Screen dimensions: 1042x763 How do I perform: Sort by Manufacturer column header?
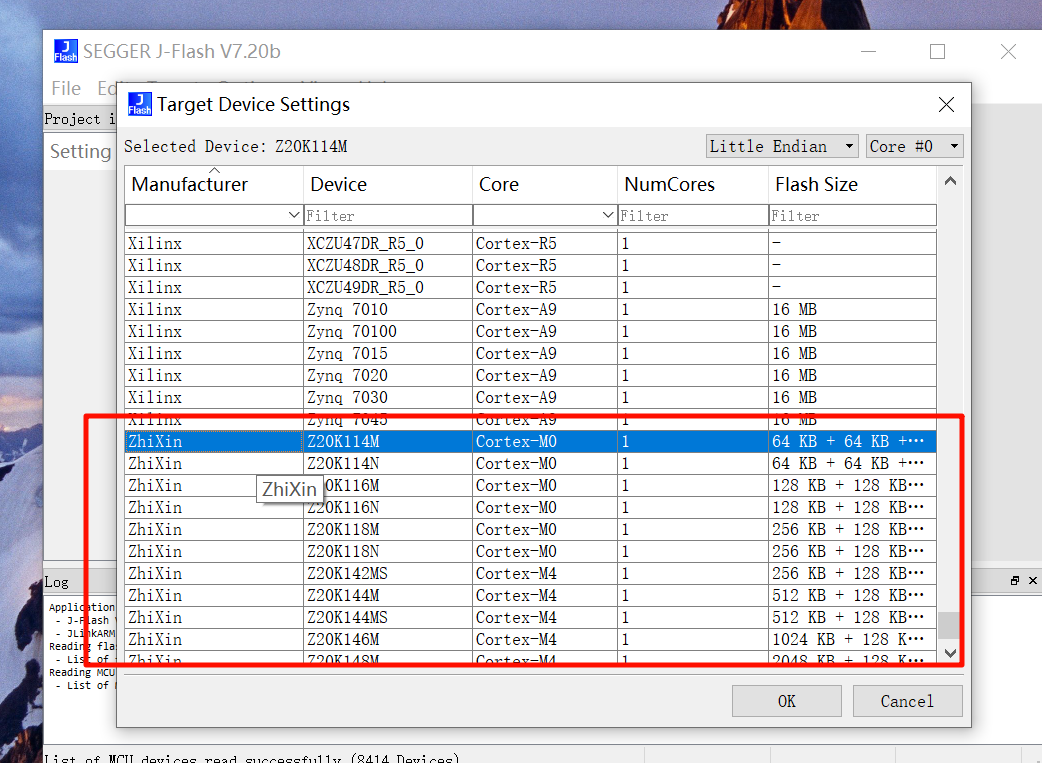214,184
